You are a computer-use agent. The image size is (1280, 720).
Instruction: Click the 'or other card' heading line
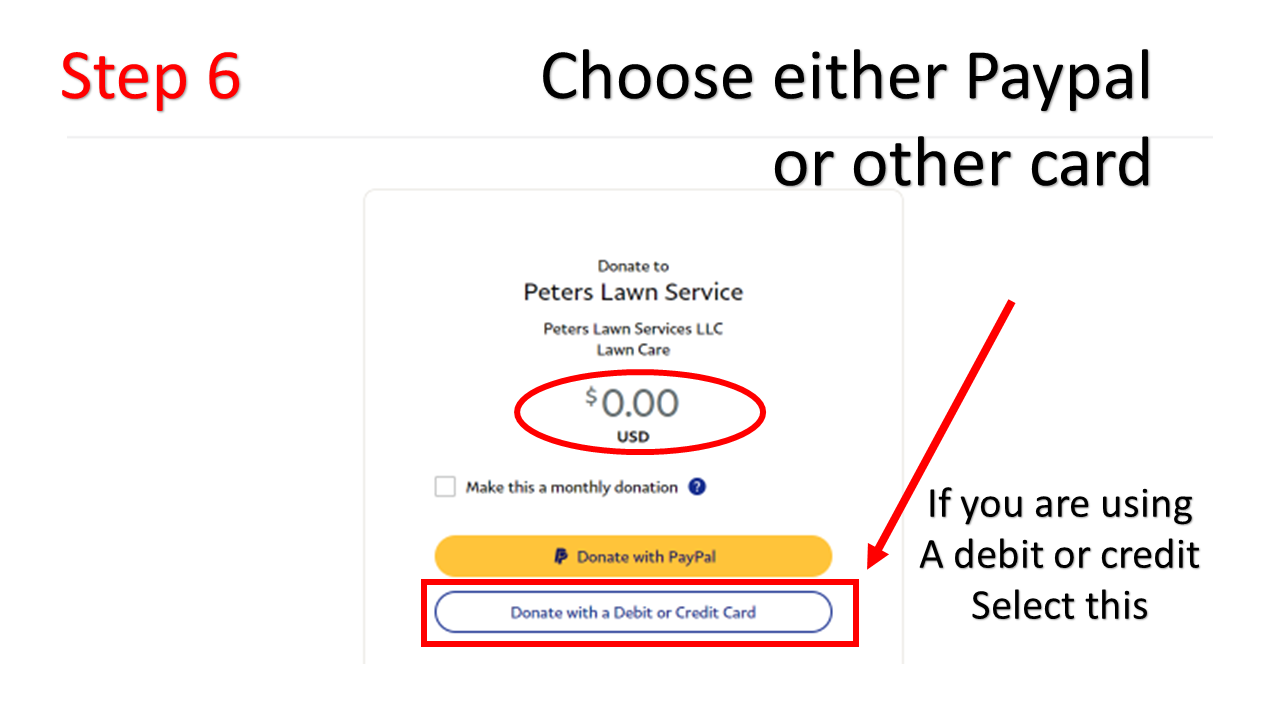[x=962, y=162]
